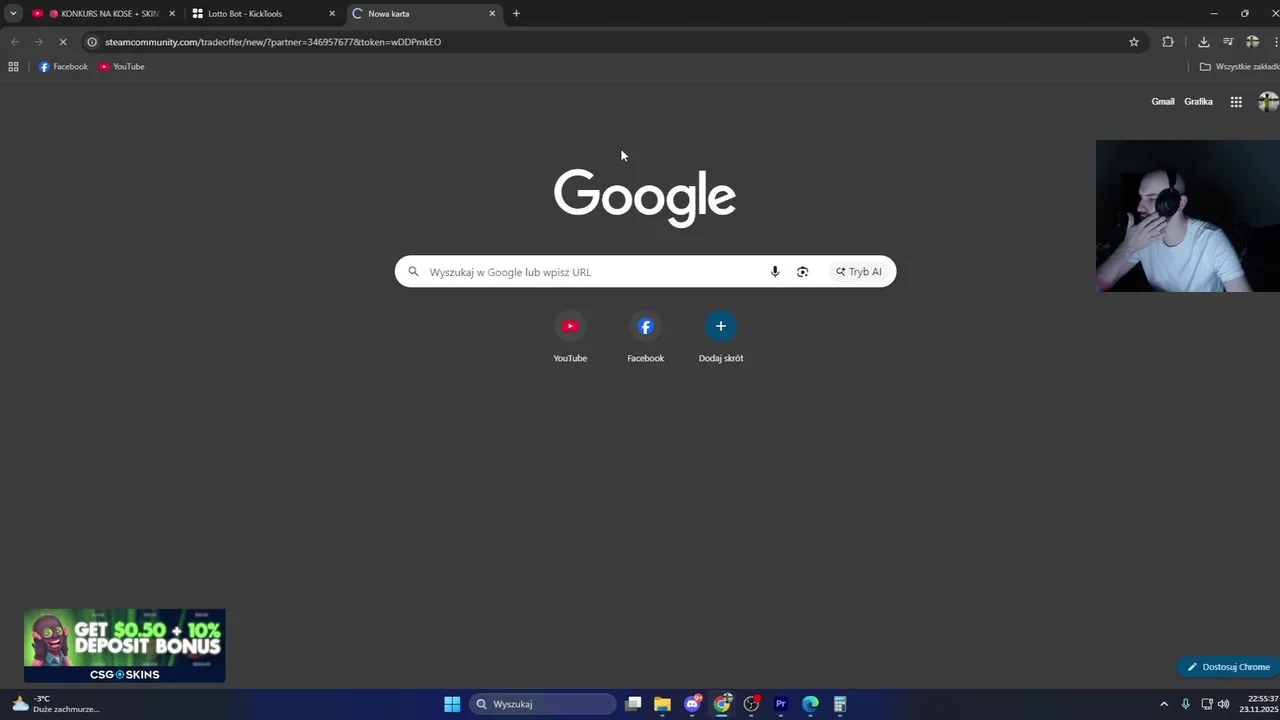1280x720 pixels.
Task: Click the Windows taskbar Wyszukaj search box
Action: point(543,704)
